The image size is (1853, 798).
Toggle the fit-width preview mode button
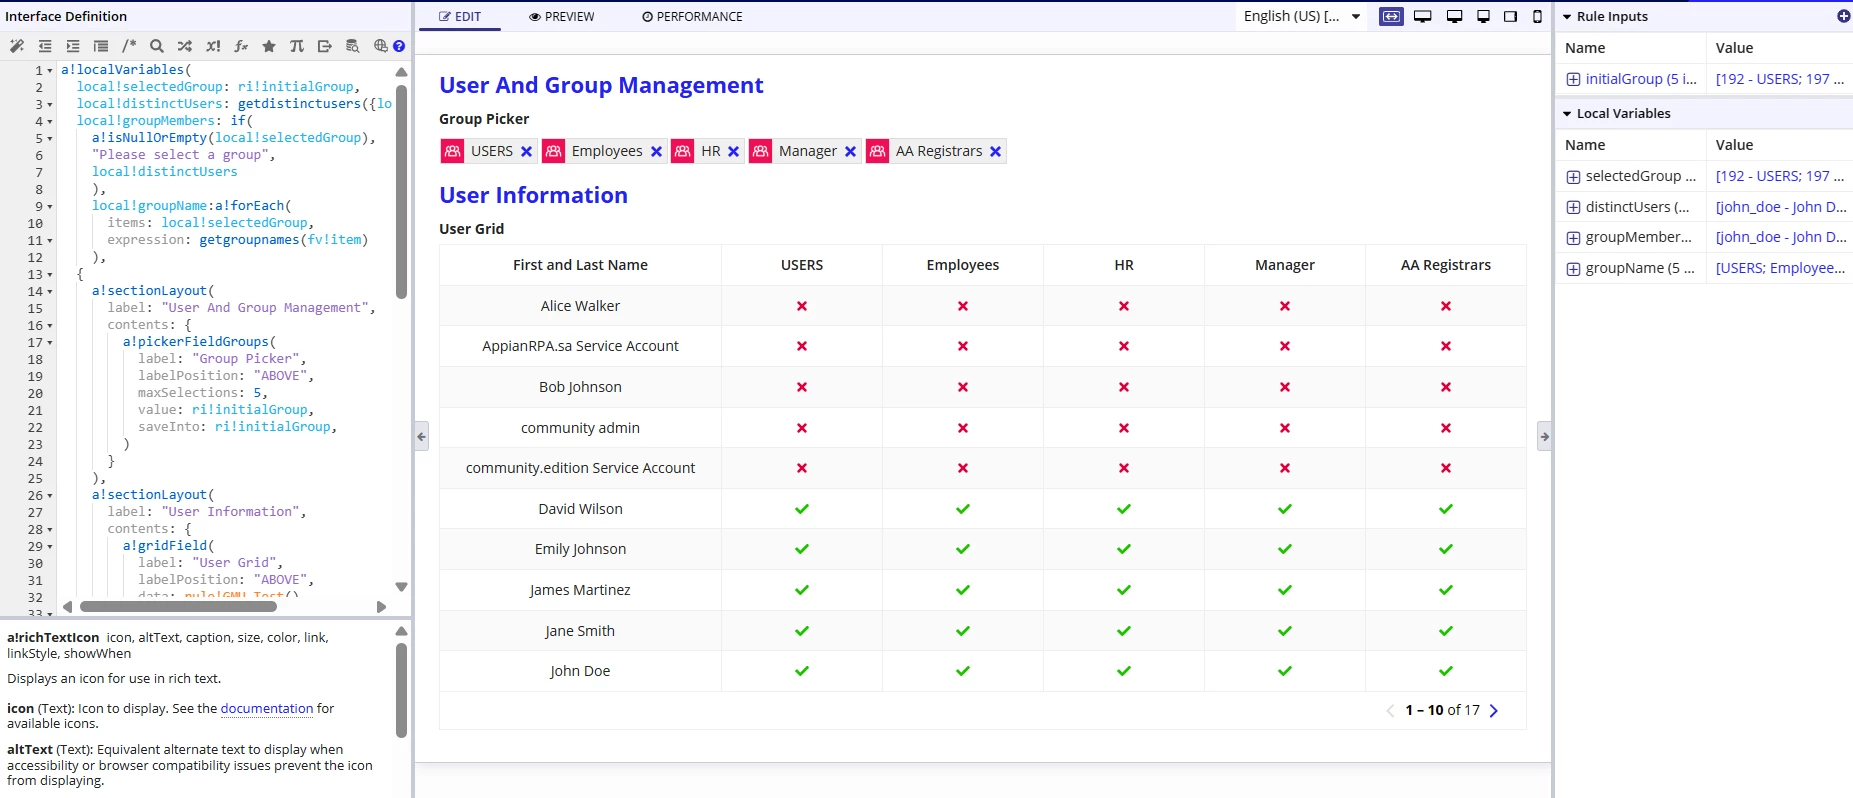[x=1391, y=16]
